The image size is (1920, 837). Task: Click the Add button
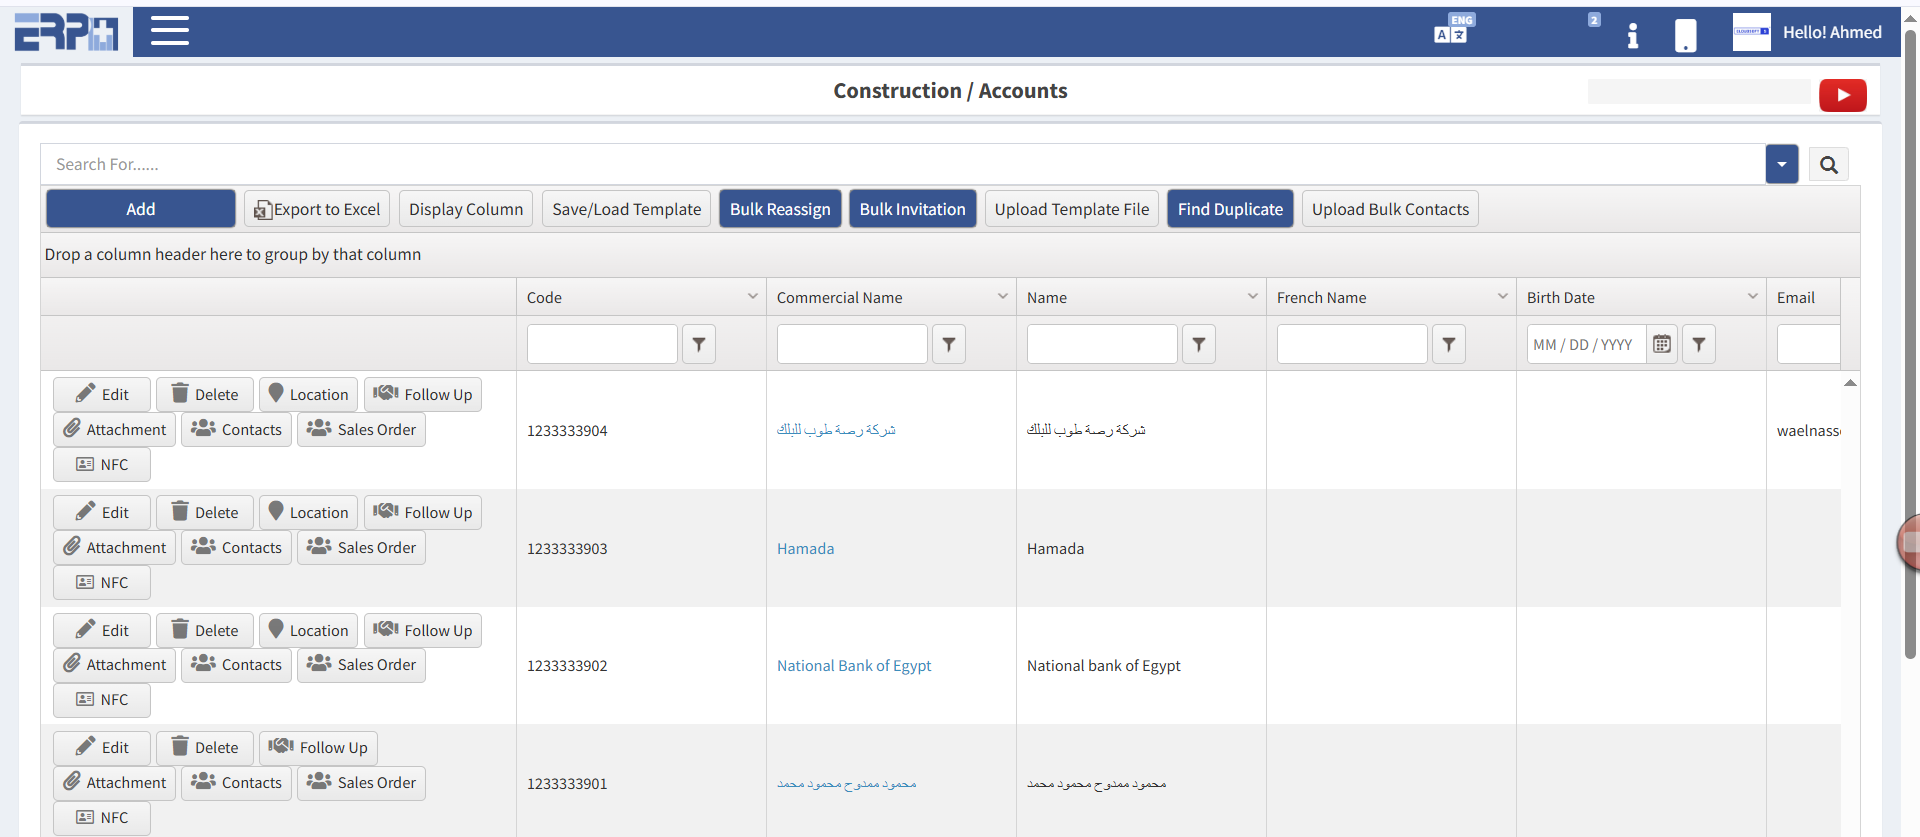click(x=140, y=209)
